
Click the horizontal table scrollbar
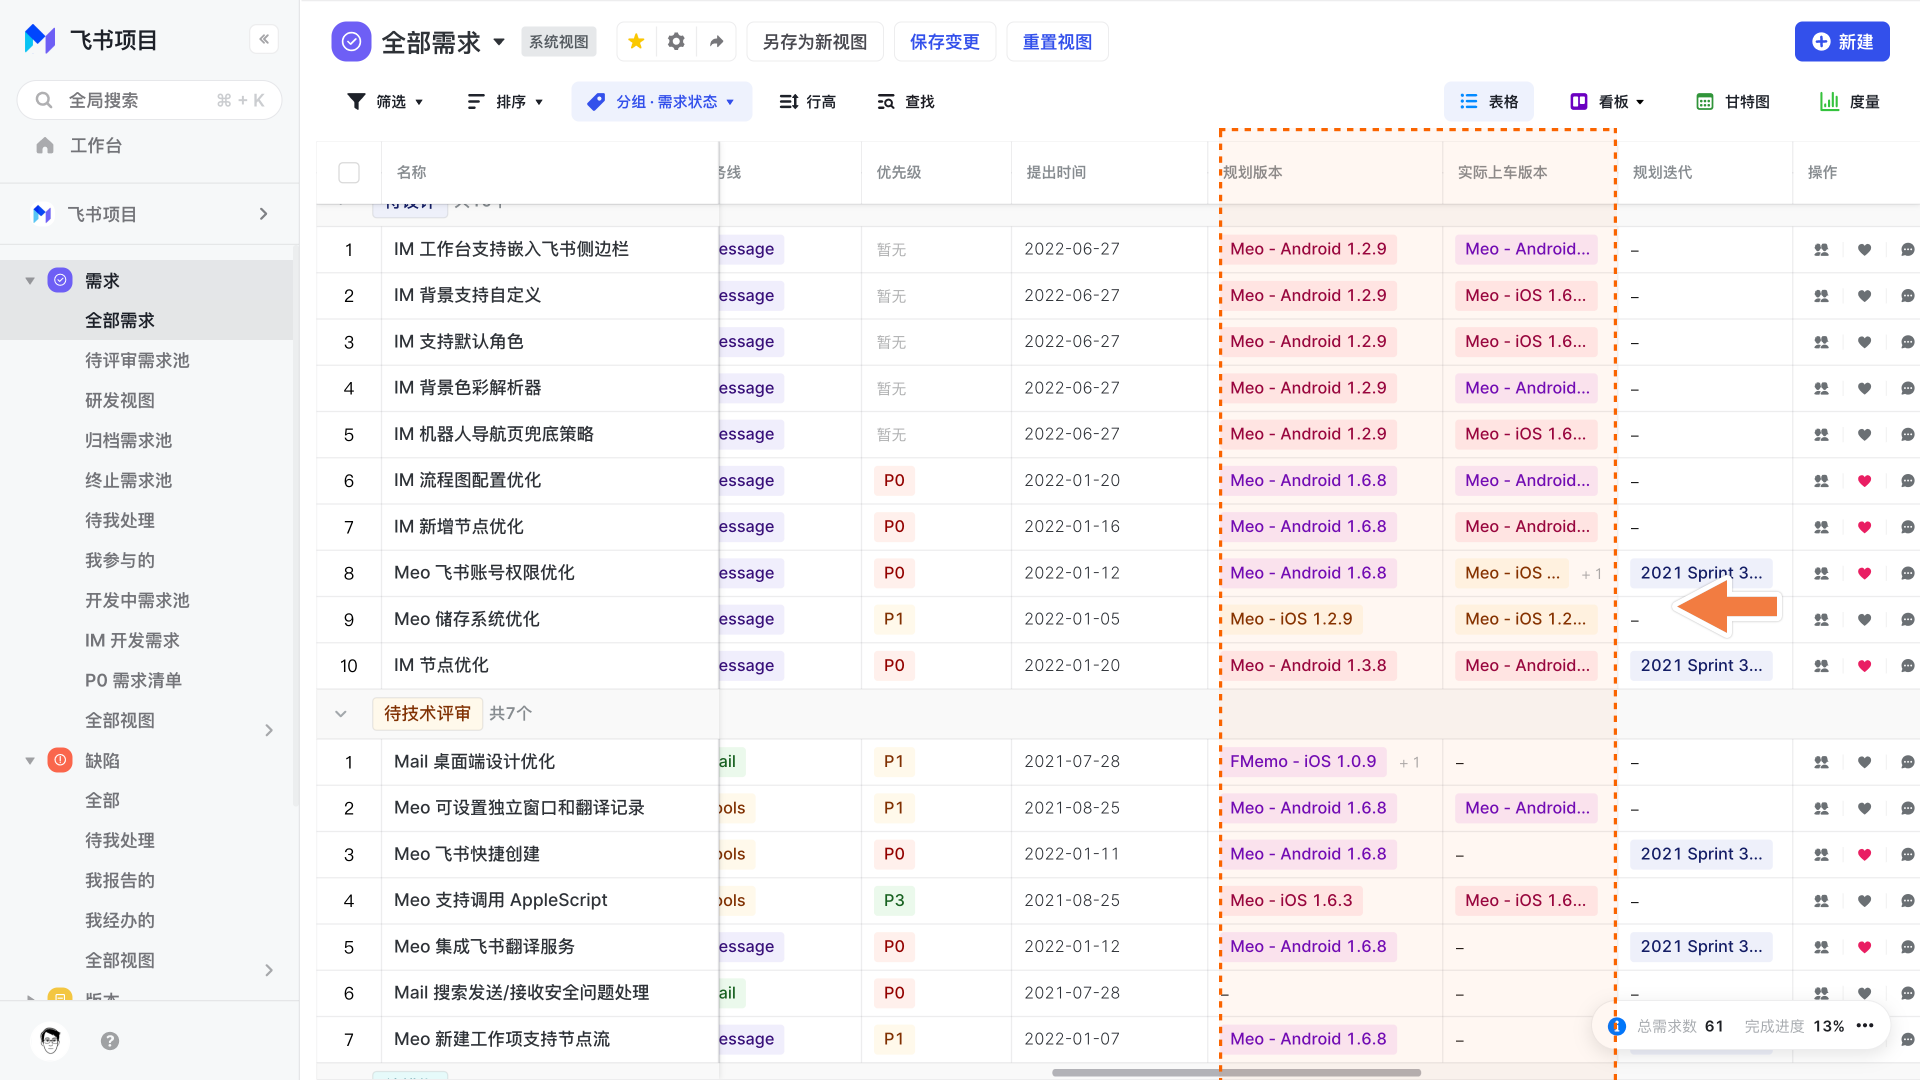(1236, 1073)
